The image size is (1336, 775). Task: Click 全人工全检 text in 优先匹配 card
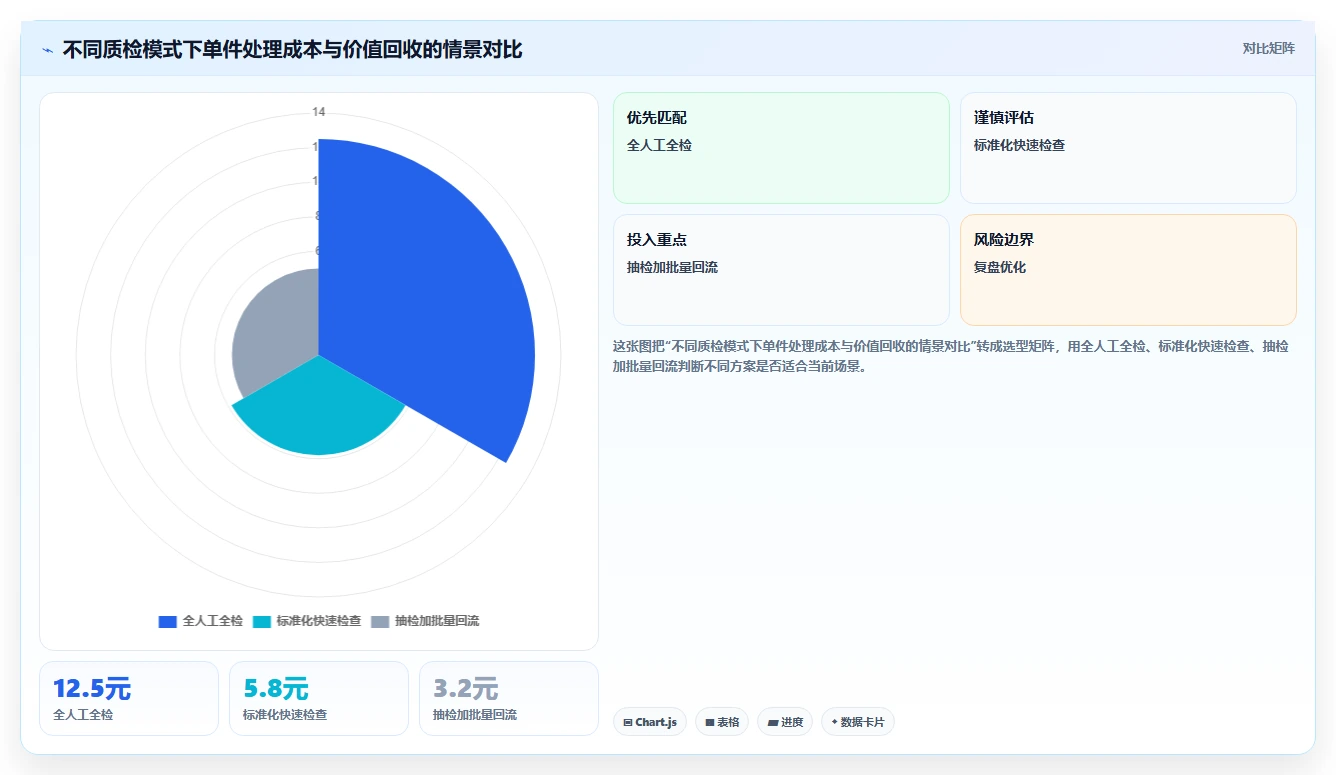659,145
